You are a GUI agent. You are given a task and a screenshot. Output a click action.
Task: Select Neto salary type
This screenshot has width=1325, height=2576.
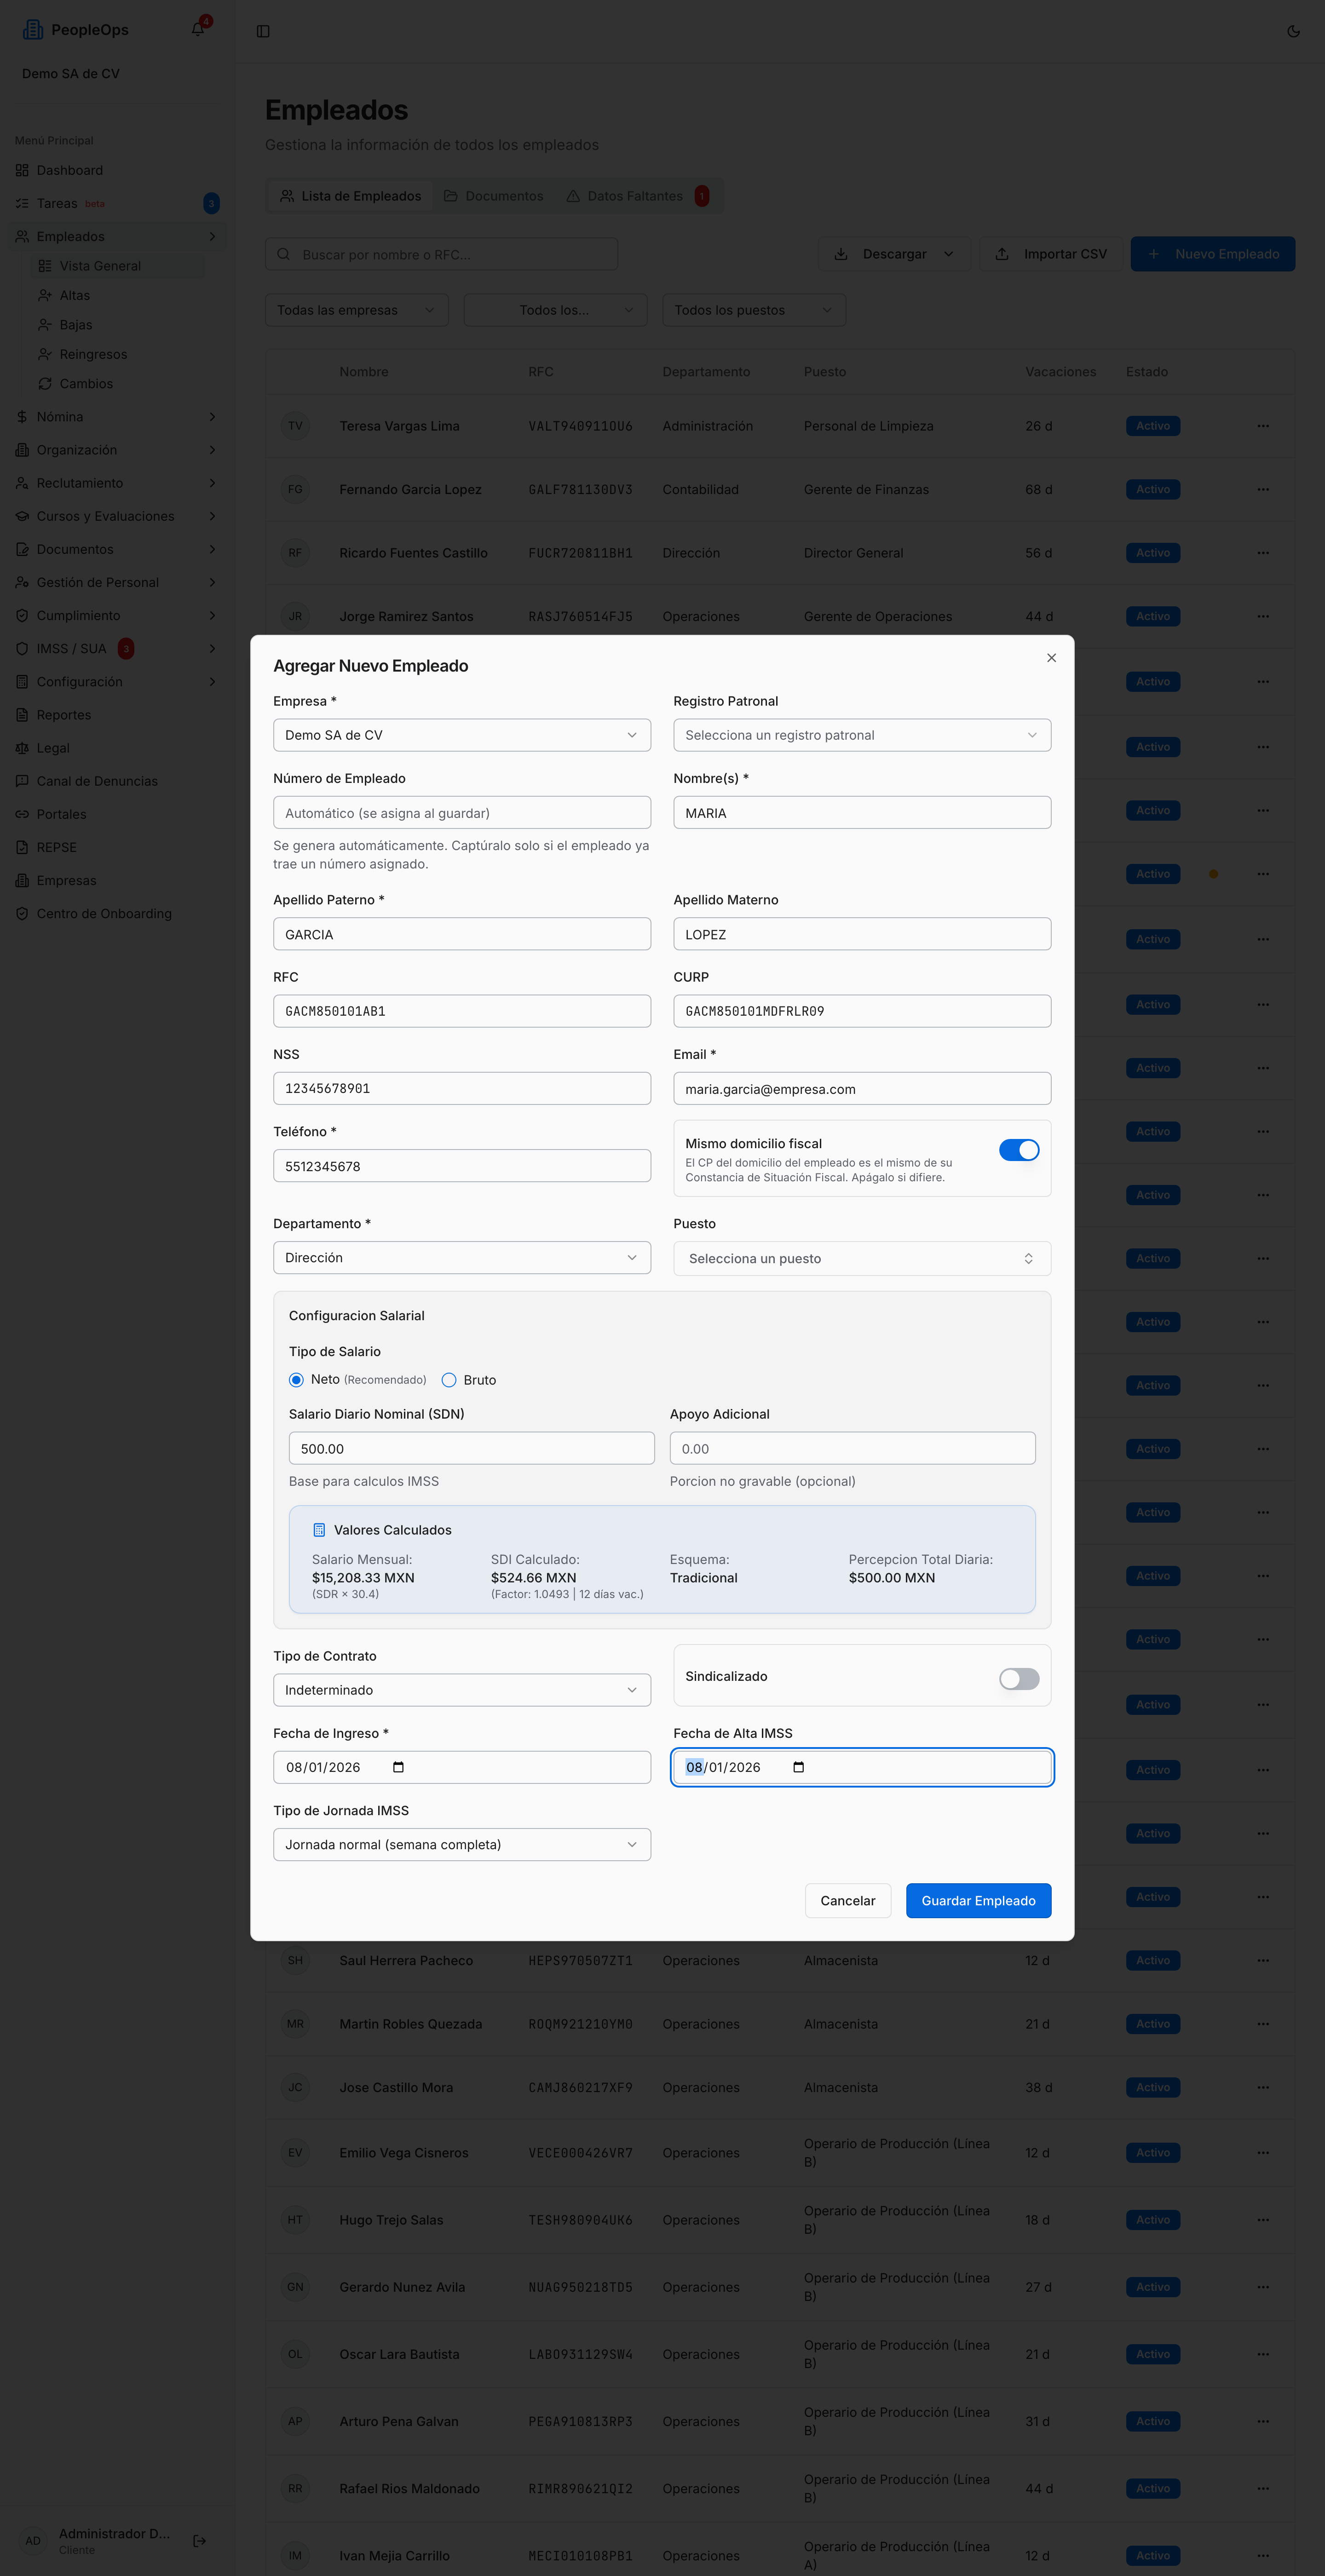(x=296, y=1380)
